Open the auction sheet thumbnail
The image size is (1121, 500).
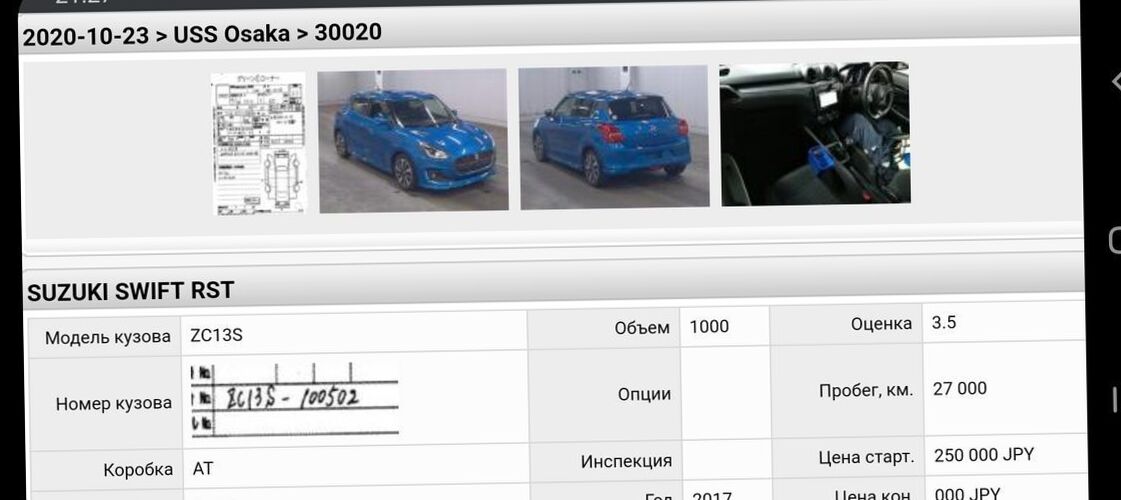click(x=259, y=143)
